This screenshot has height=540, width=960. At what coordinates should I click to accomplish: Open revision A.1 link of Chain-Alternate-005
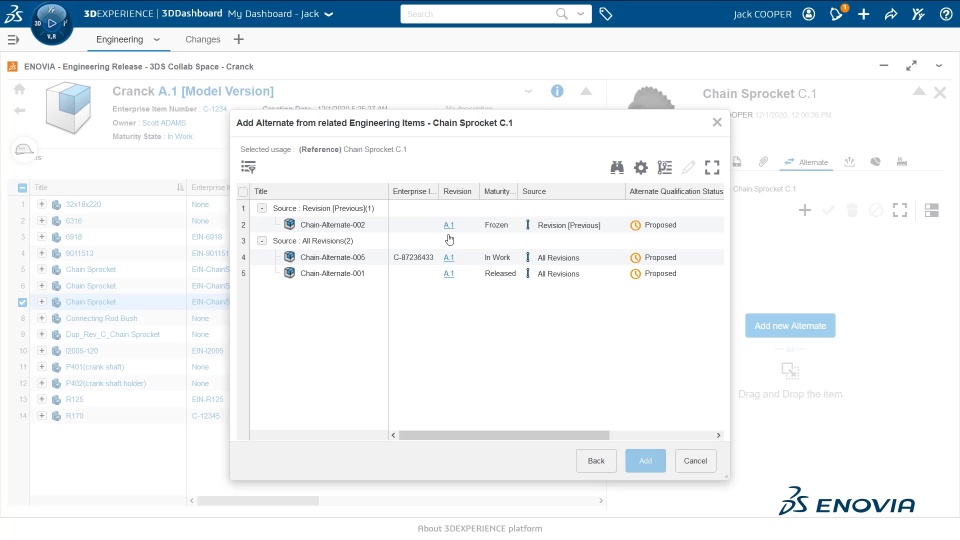click(x=449, y=257)
